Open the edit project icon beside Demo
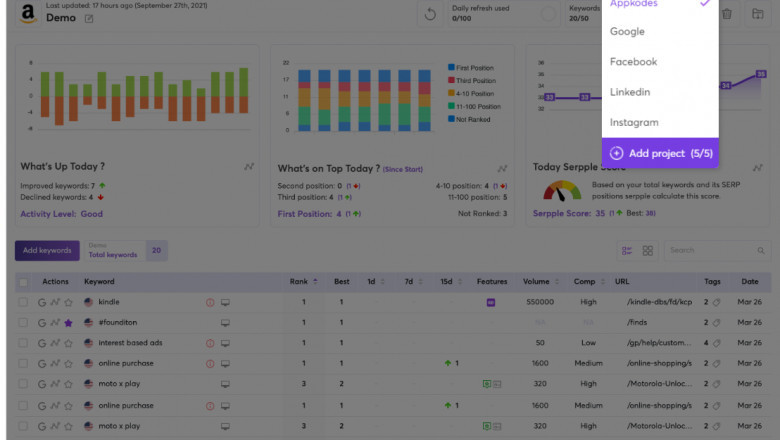This screenshot has height=440, width=780. tap(89, 18)
